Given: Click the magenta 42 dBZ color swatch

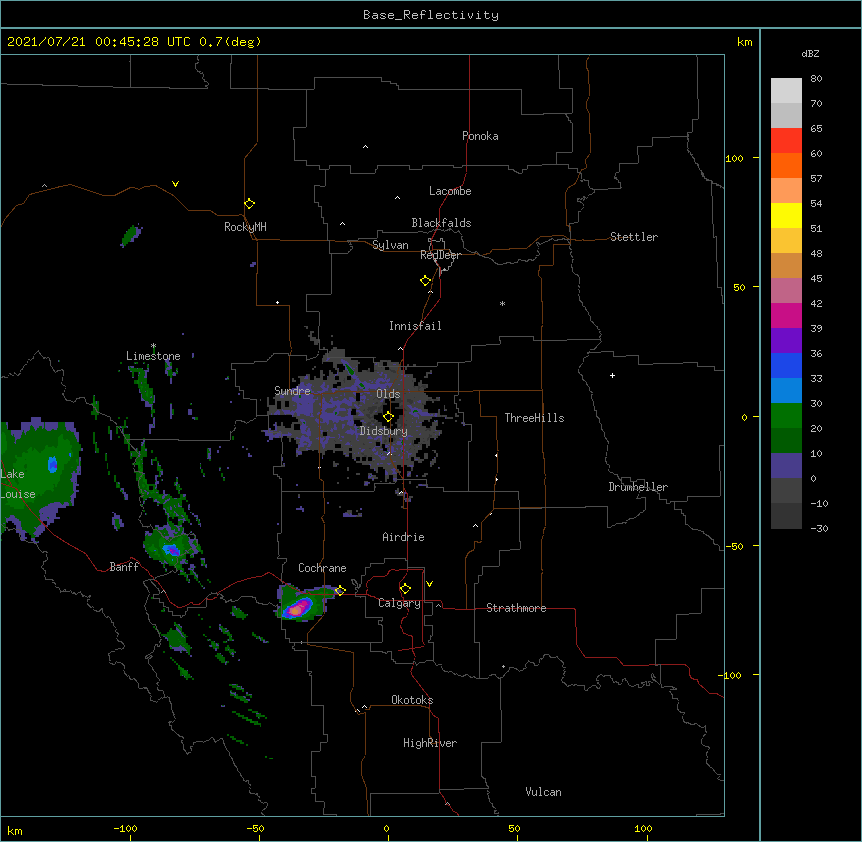Looking at the screenshot, I should [786, 316].
